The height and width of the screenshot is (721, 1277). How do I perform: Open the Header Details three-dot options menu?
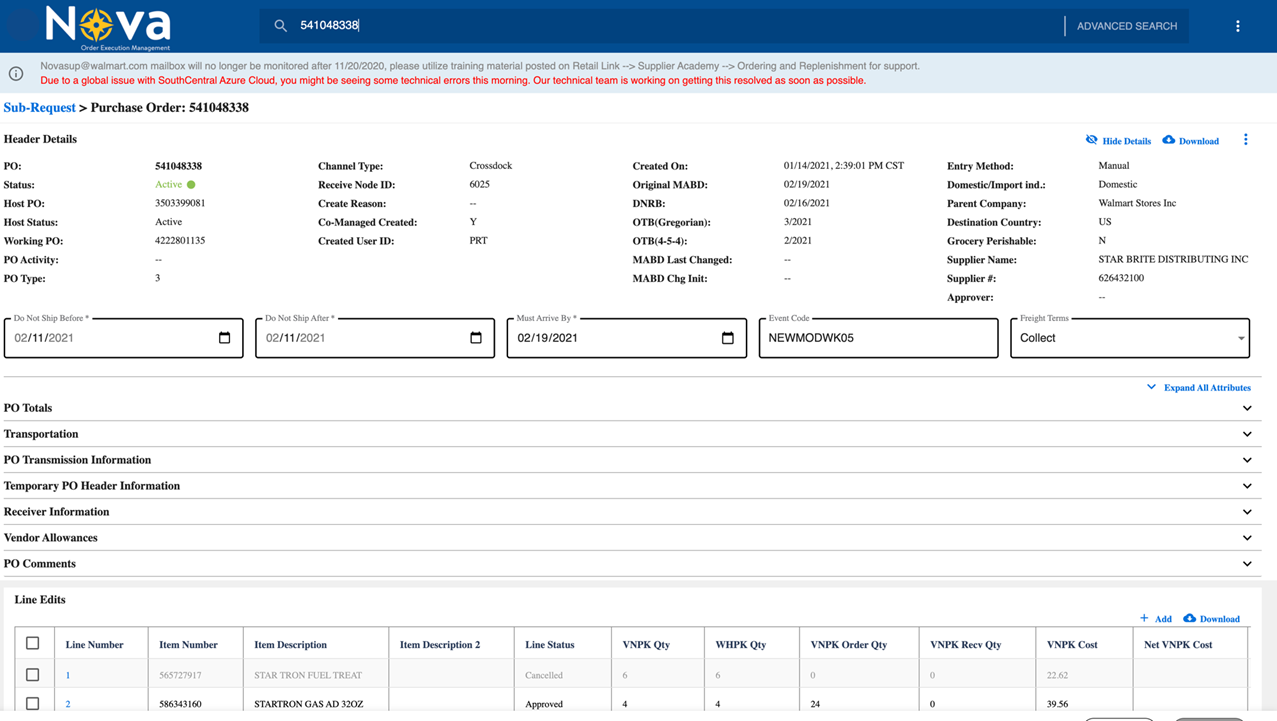1246,140
